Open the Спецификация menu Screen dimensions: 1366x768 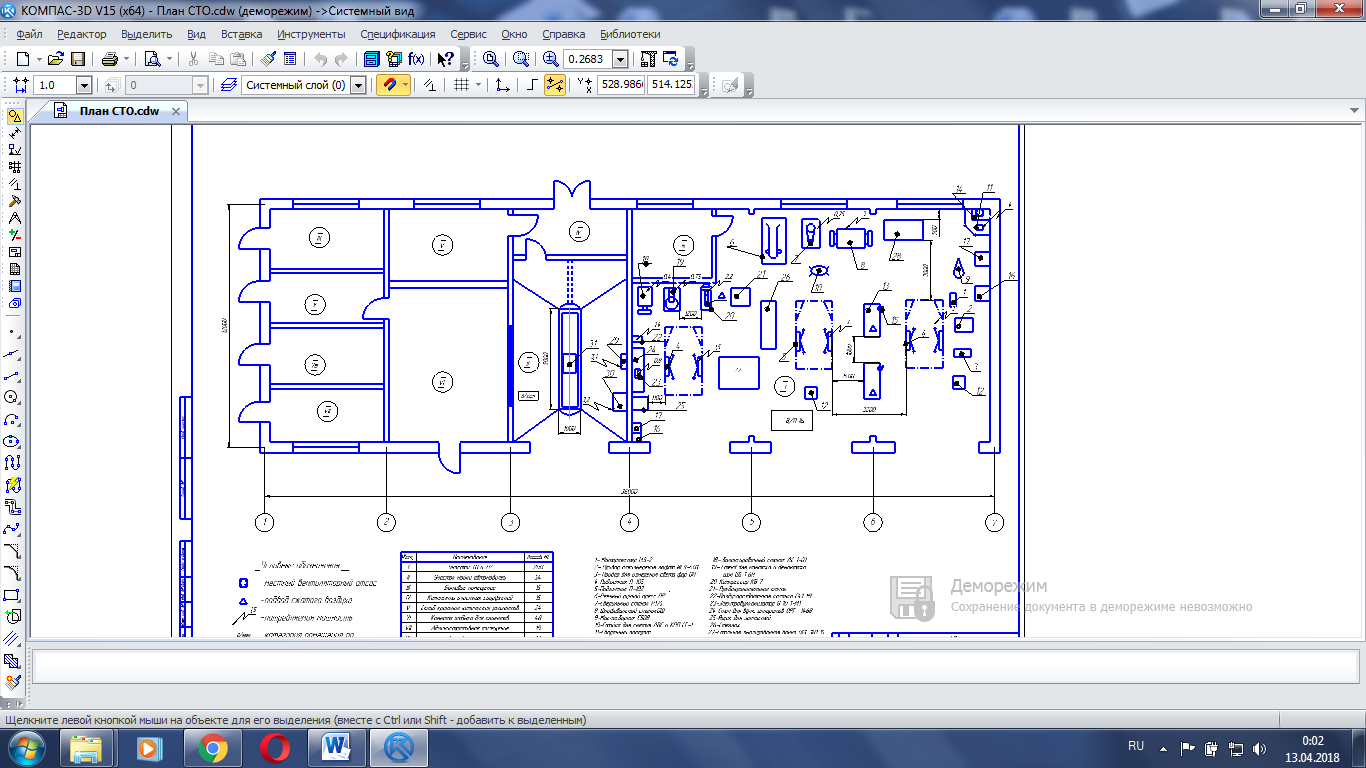(x=398, y=34)
